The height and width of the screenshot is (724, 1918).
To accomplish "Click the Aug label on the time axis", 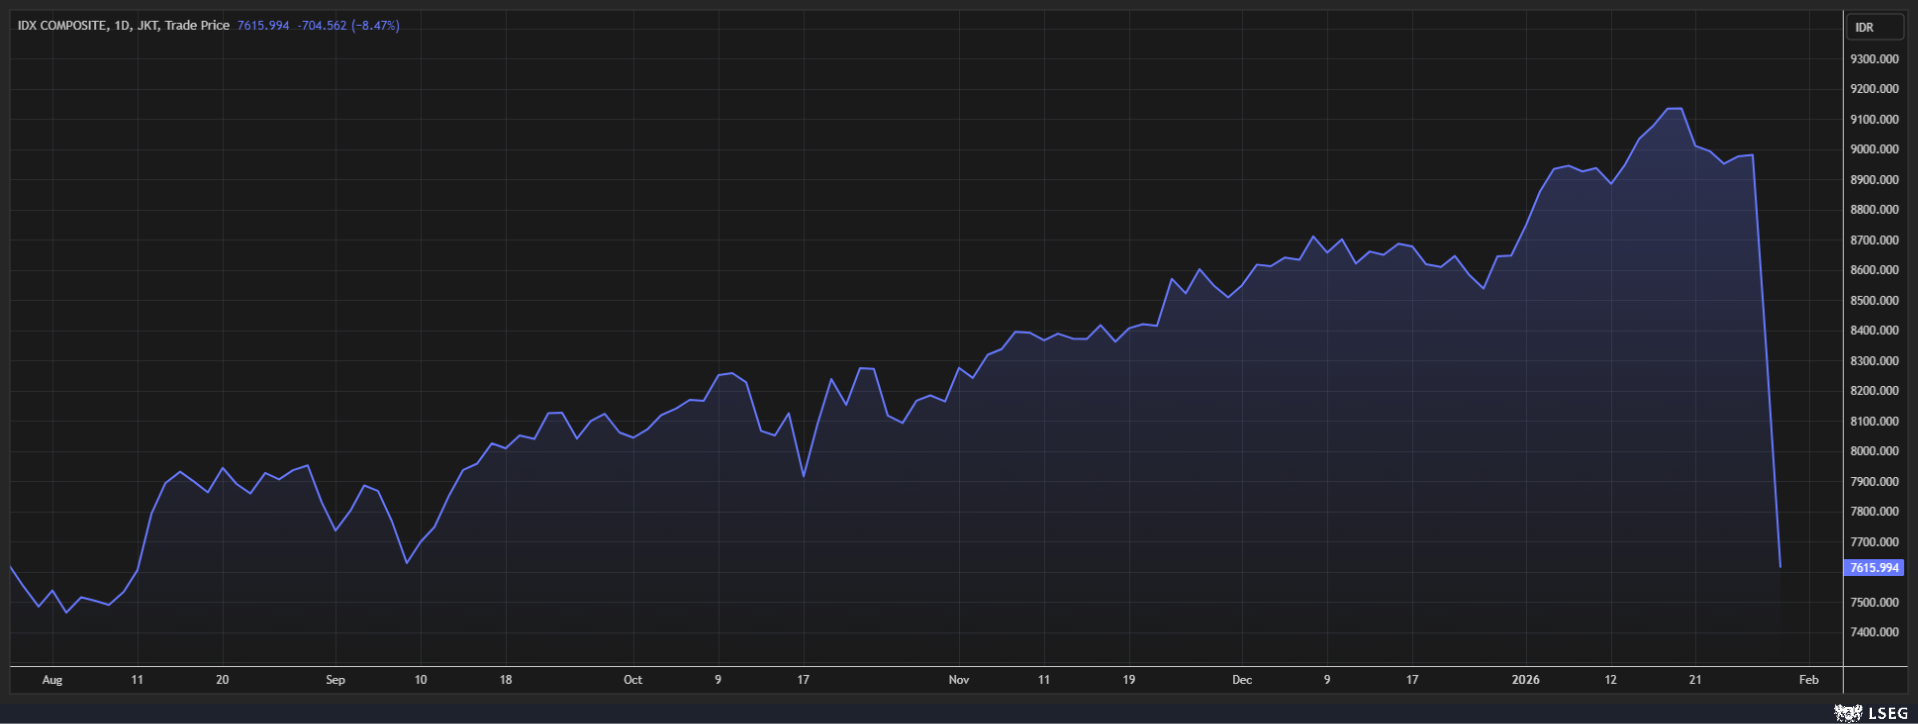I will point(52,680).
